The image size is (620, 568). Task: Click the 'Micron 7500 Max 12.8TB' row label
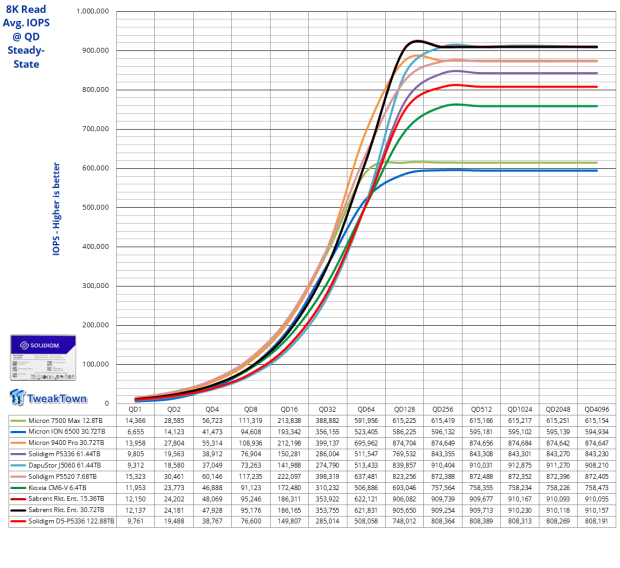click(65, 420)
